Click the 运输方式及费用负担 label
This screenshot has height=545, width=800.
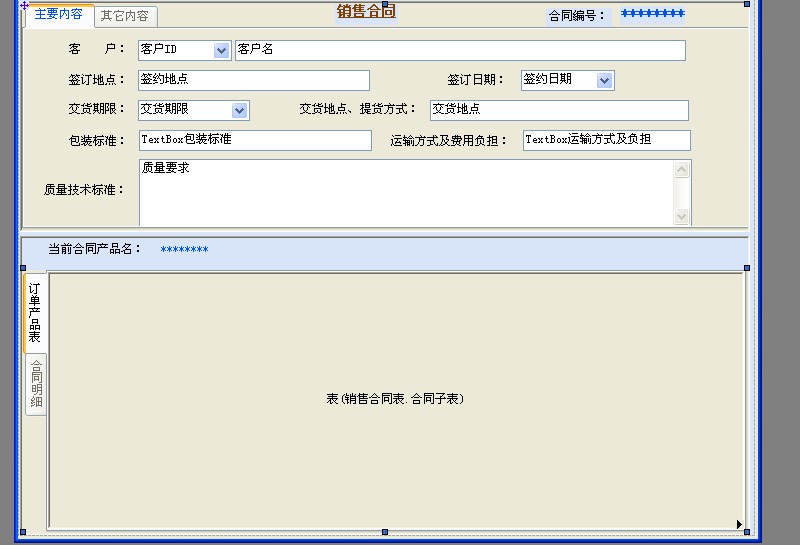pyautogui.click(x=448, y=140)
